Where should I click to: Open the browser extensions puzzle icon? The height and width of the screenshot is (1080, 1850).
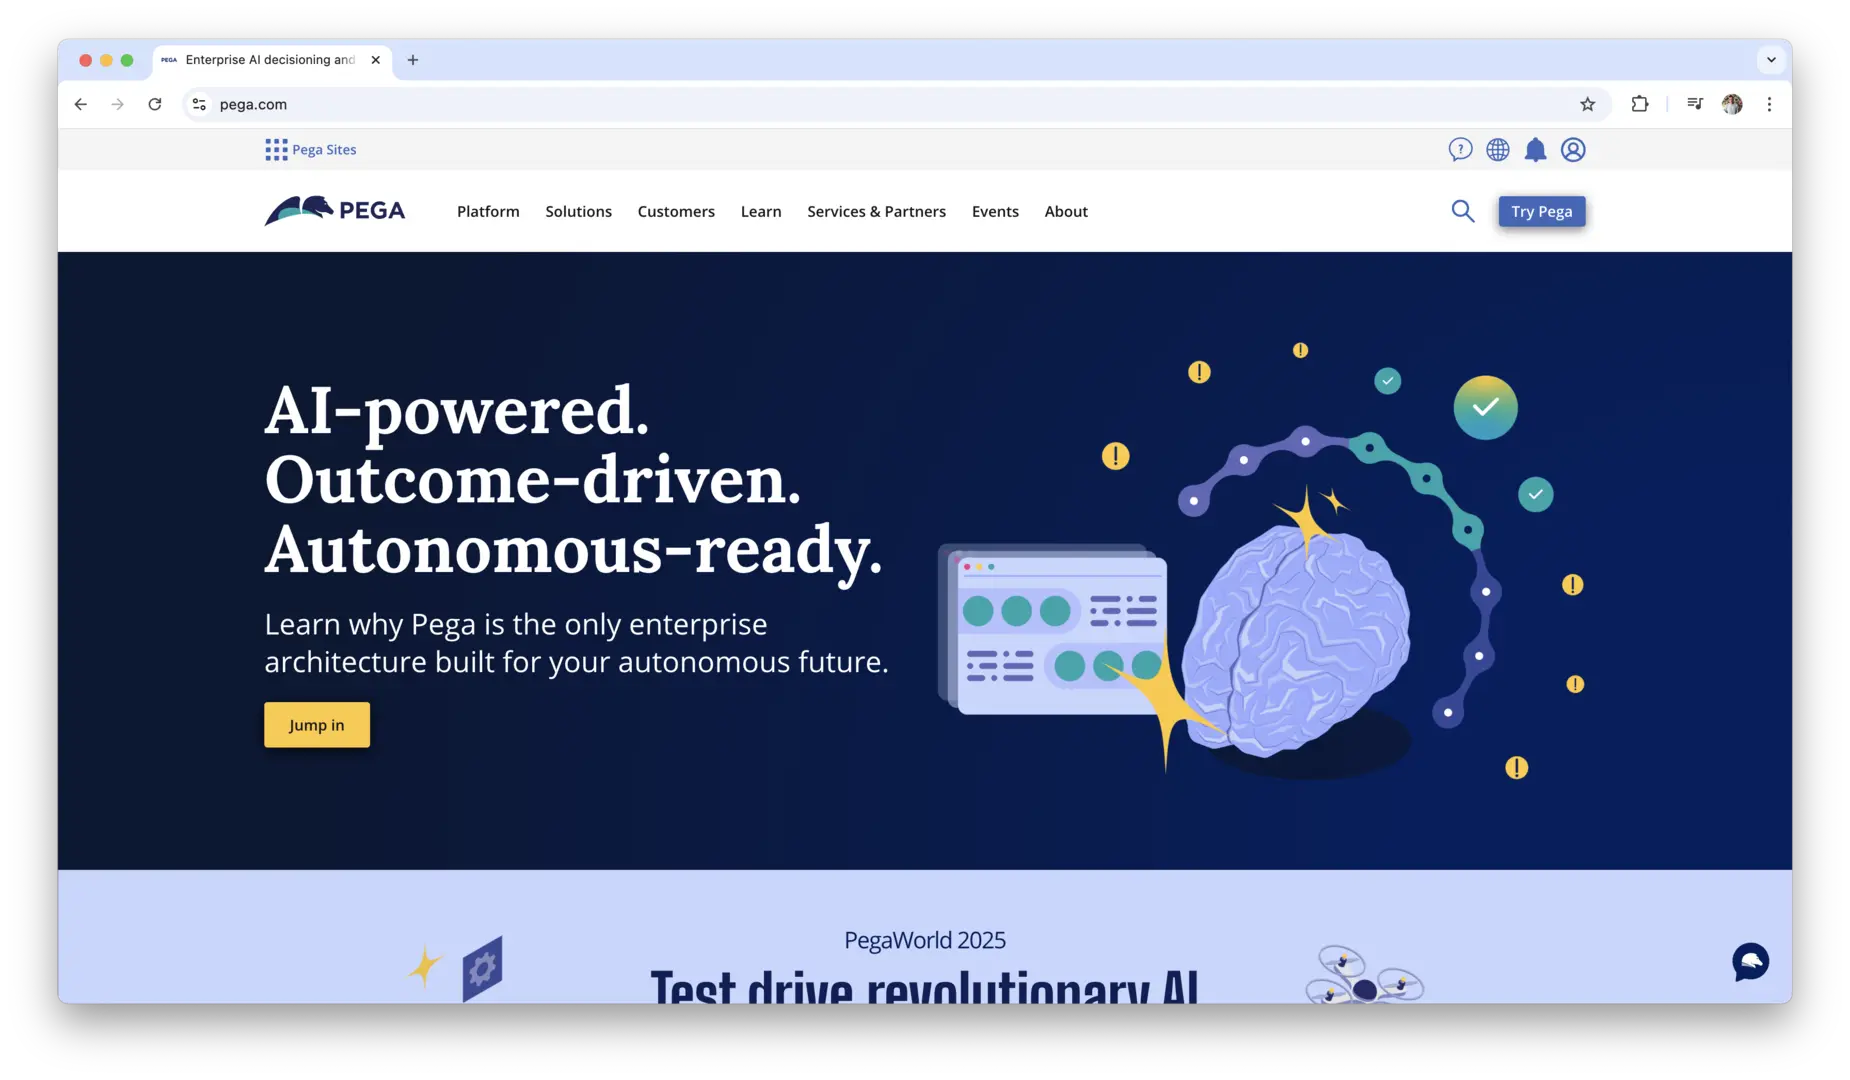pos(1640,104)
